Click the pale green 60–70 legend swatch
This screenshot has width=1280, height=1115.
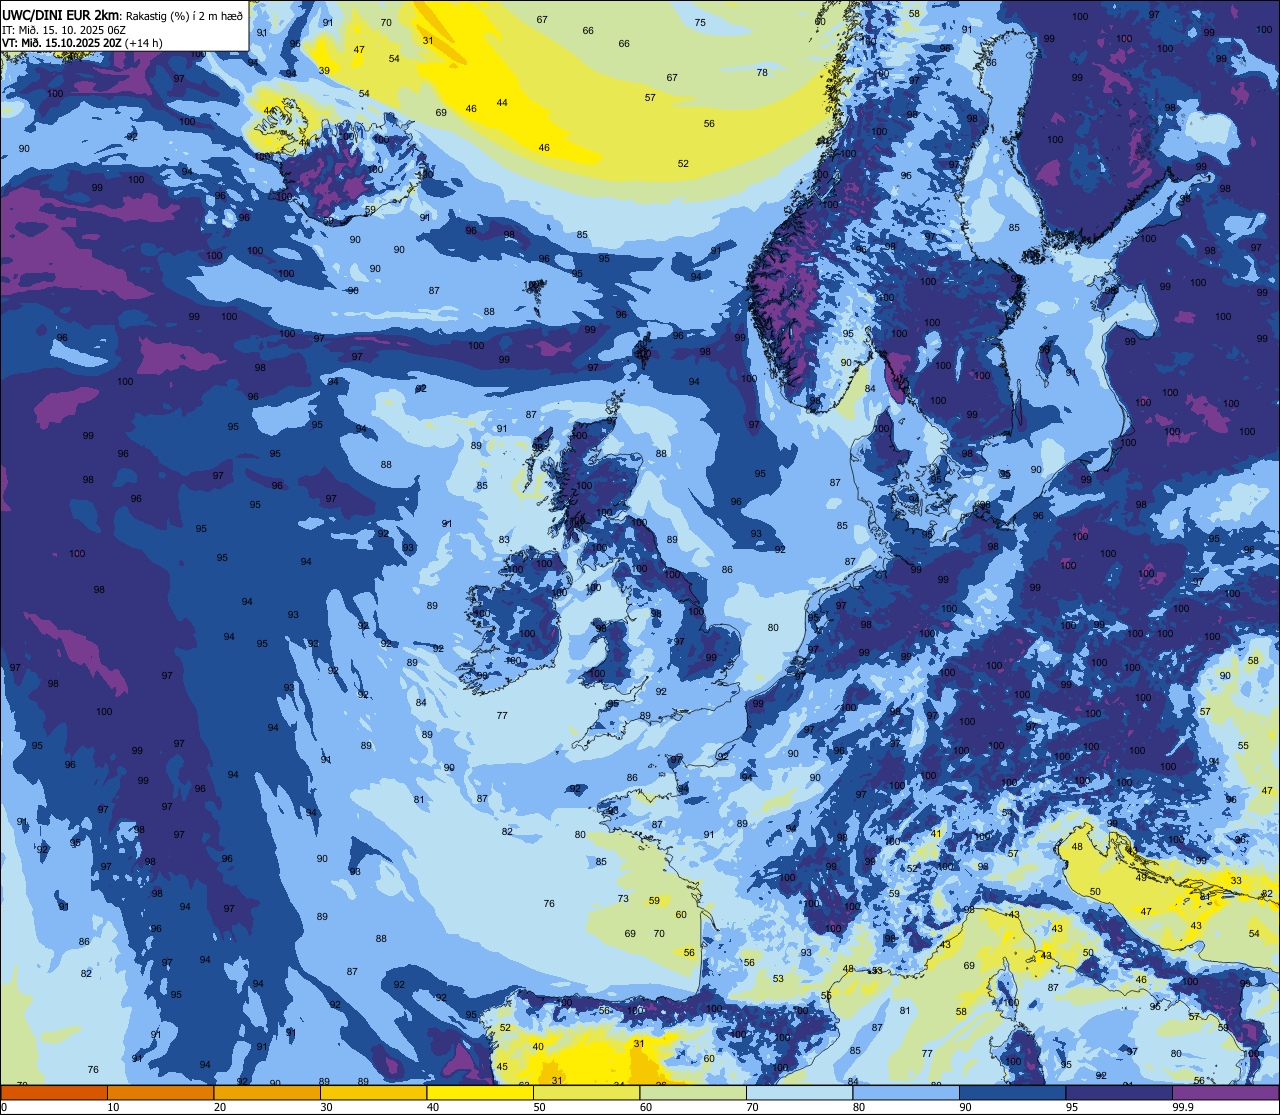click(x=693, y=1092)
